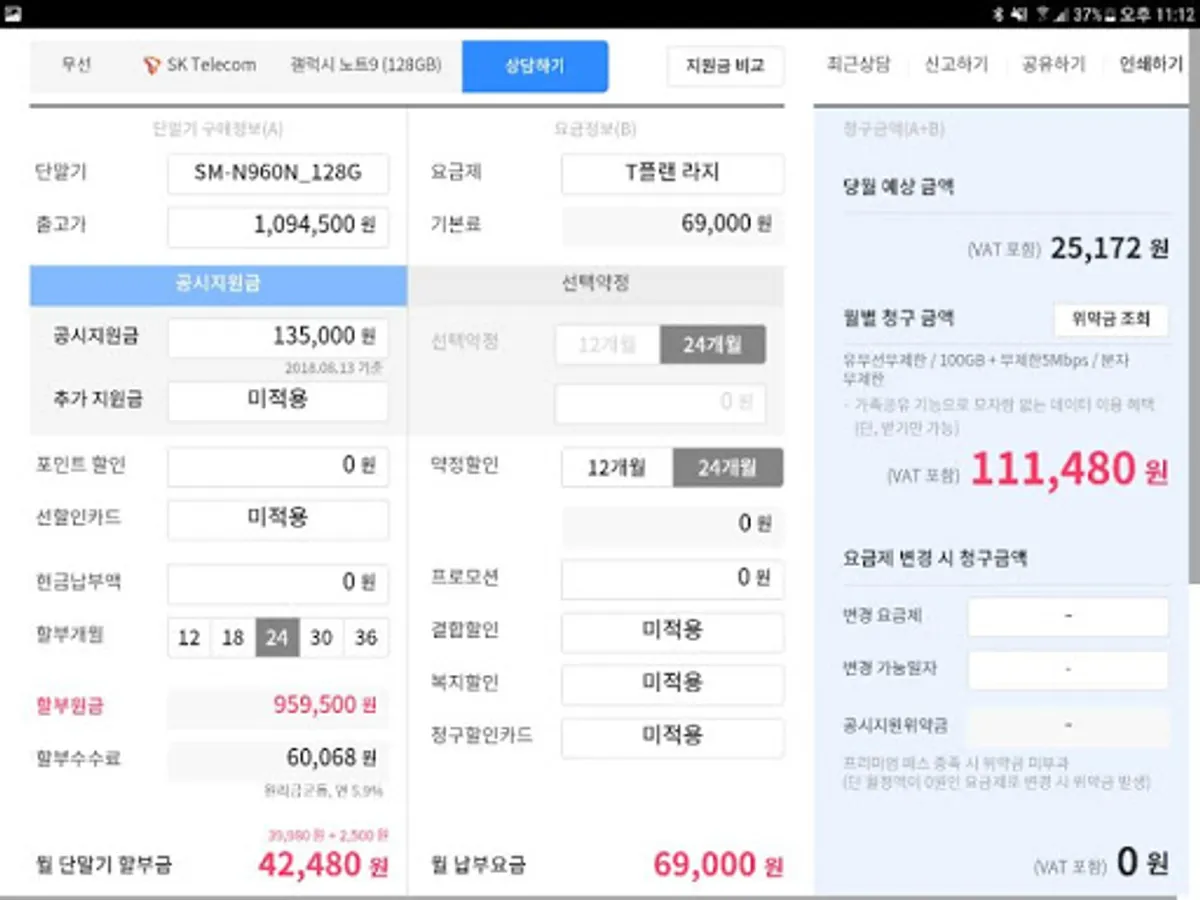Viewport: 1200px width, 900px height.
Task: Select 공유하기 in top menu
Action: (x=1053, y=65)
